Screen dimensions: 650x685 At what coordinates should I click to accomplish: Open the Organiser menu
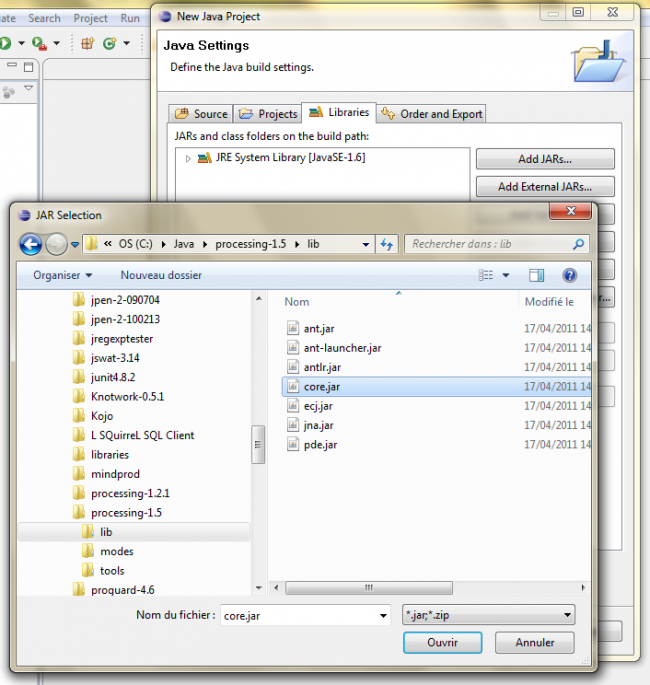pos(62,275)
